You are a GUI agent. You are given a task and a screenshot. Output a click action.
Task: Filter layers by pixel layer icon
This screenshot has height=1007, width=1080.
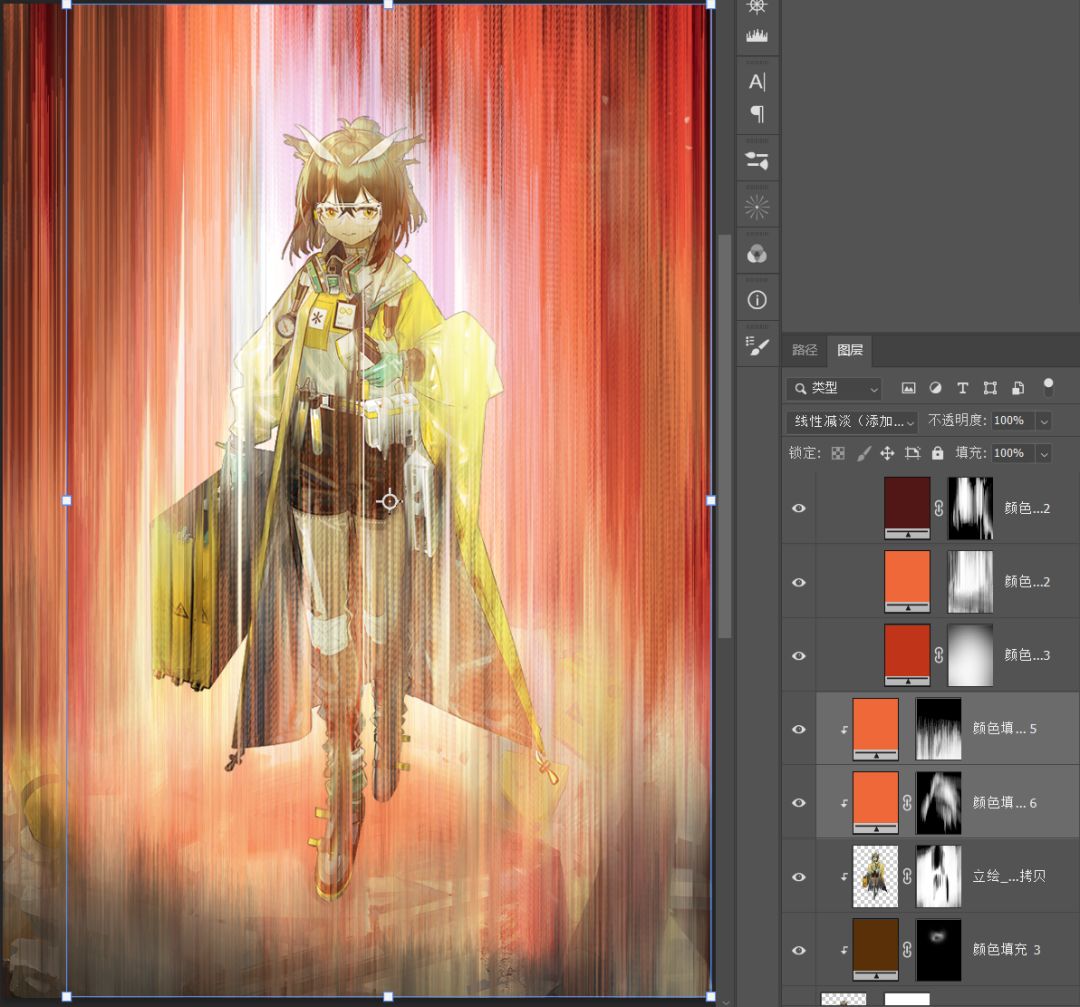(908, 388)
